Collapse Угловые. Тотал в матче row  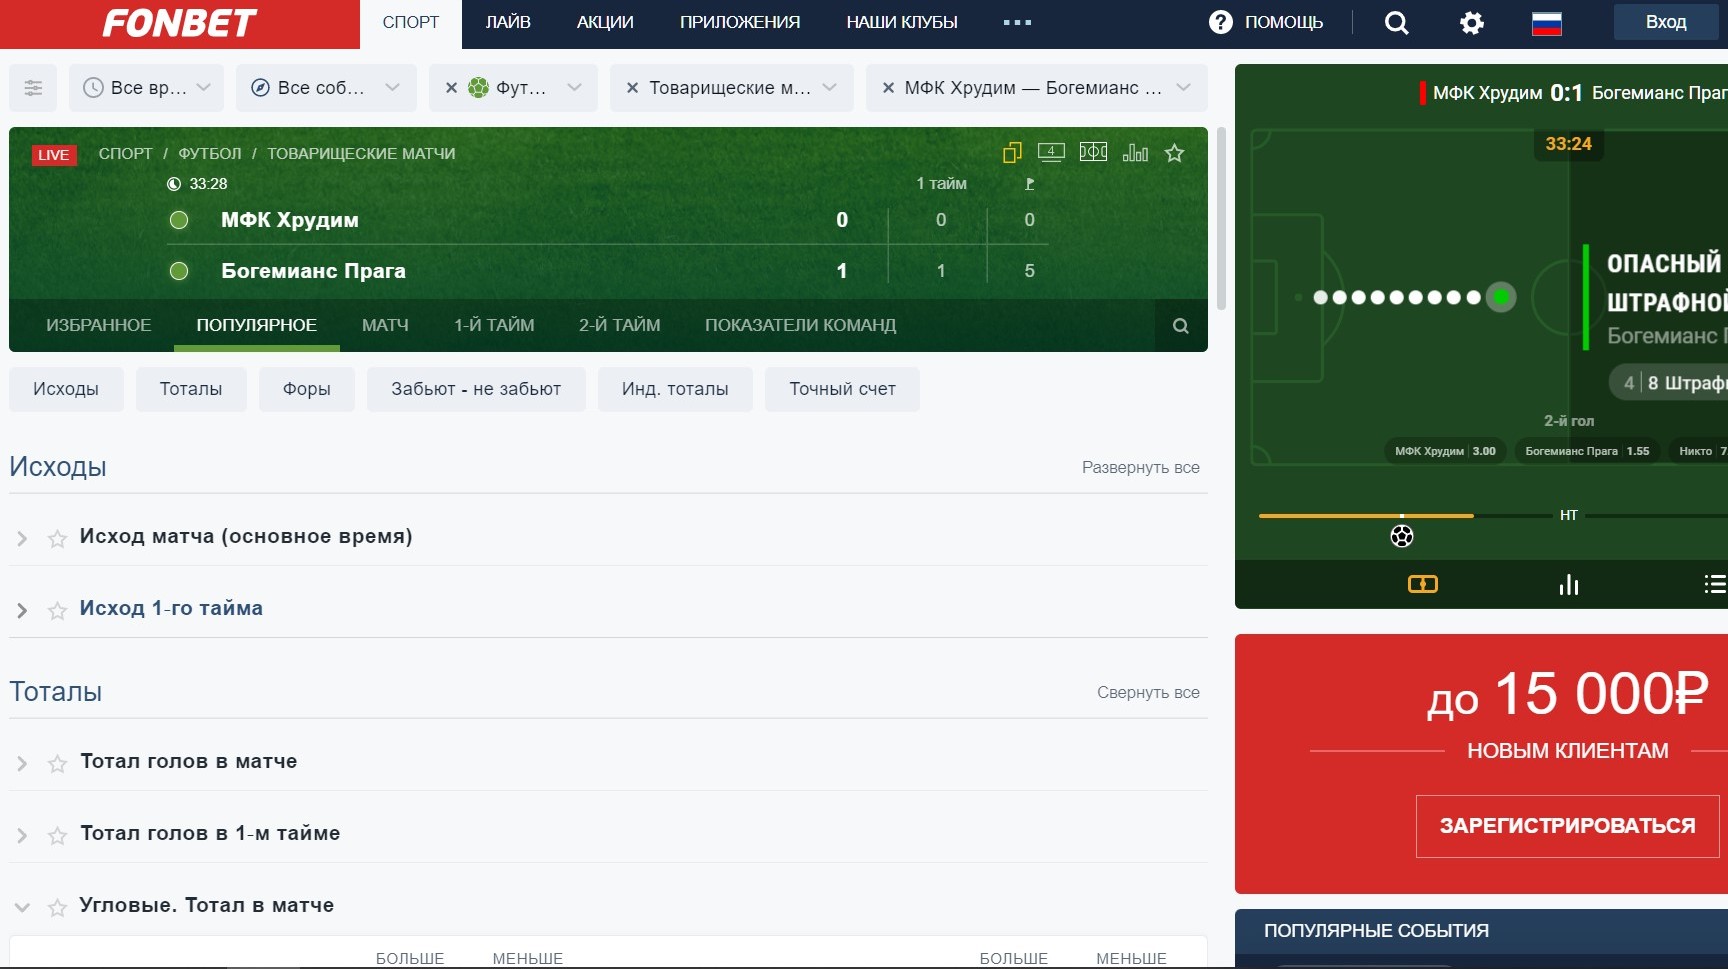point(22,907)
